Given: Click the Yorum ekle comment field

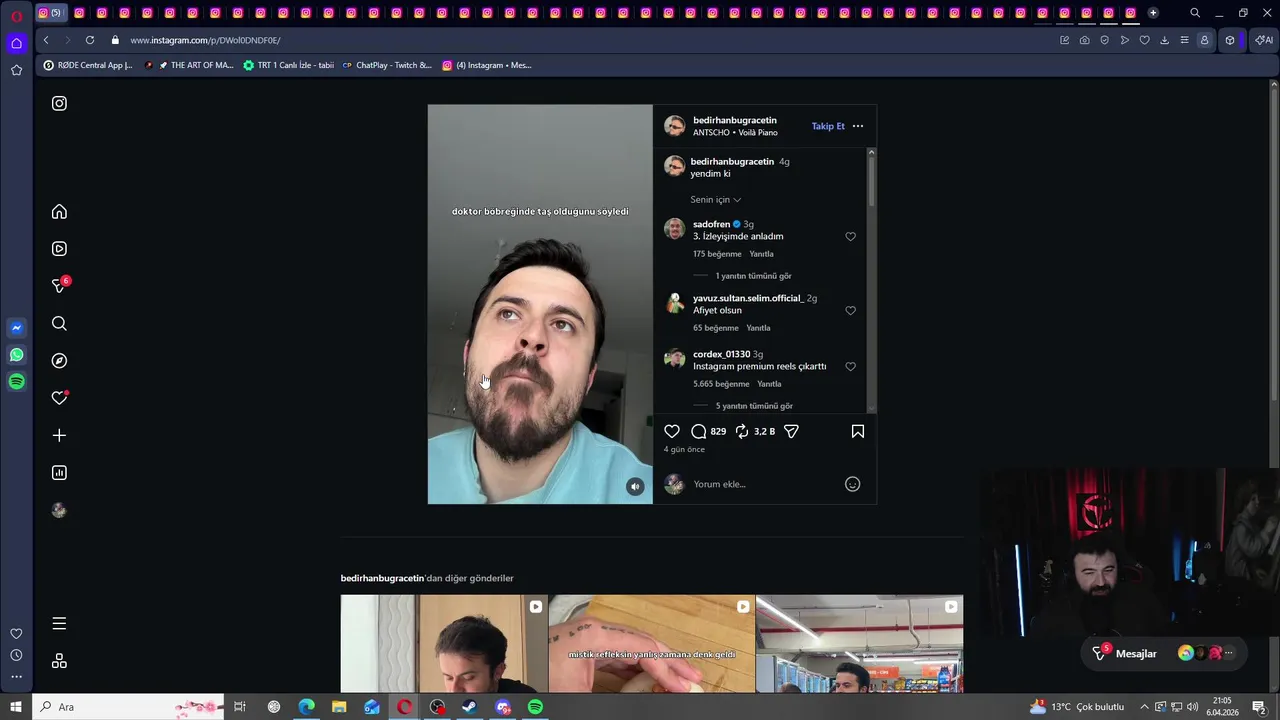Looking at the screenshot, I should pos(765,484).
